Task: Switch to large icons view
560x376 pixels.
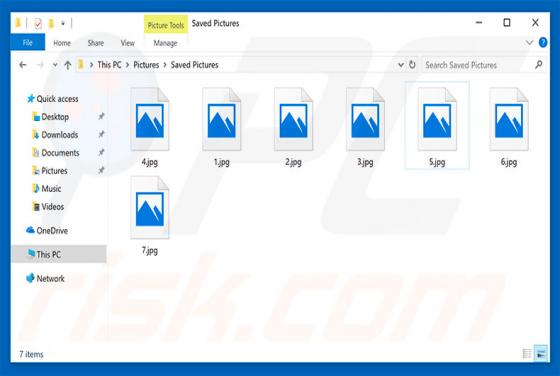Action: tap(541, 354)
